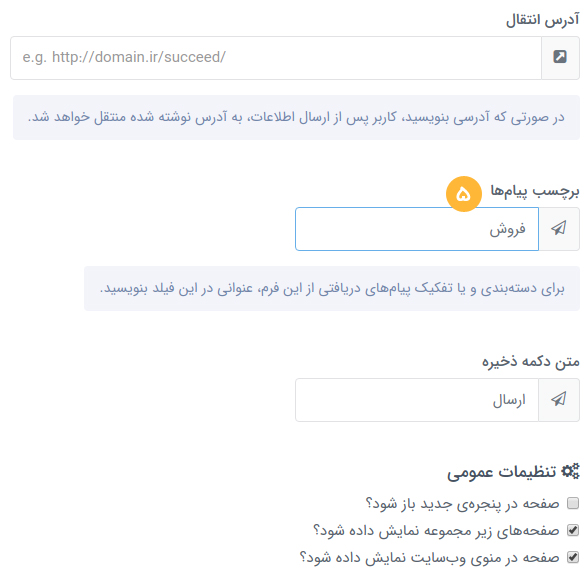Click the صفحه‌های زیر مجموعه نمایش داده شود؟ label text
This screenshot has width=587, height=575.
(436, 530)
